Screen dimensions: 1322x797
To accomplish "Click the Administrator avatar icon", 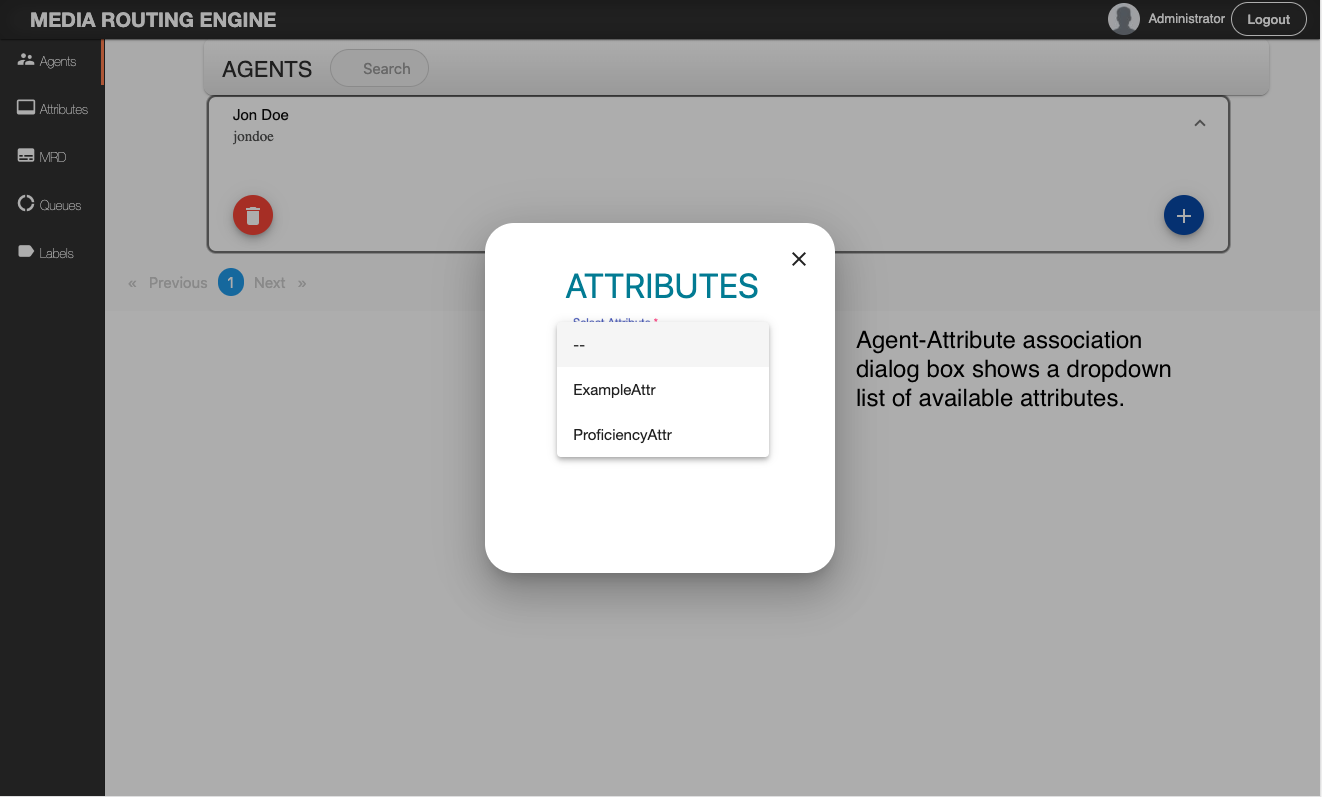I will tap(1124, 19).
